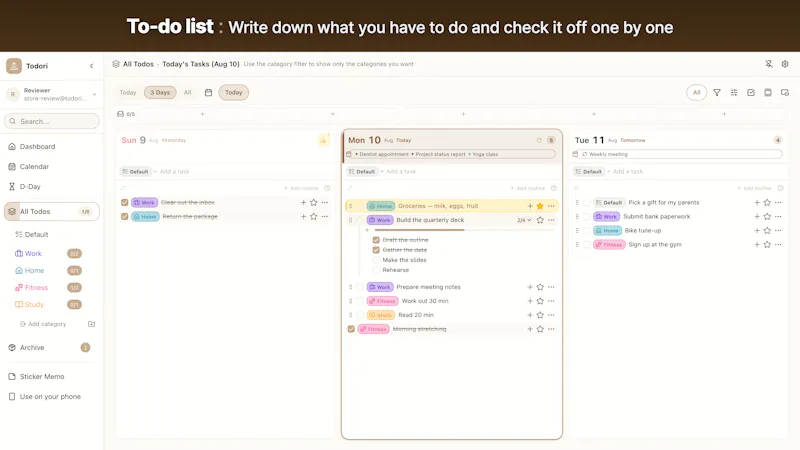Viewport: 800px width, 450px height.
Task: Click the refresh icon in Mon 10 header
Action: pos(539,140)
